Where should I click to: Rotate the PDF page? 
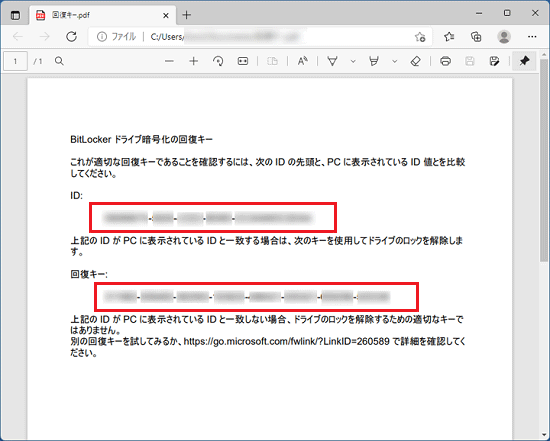coord(218,61)
